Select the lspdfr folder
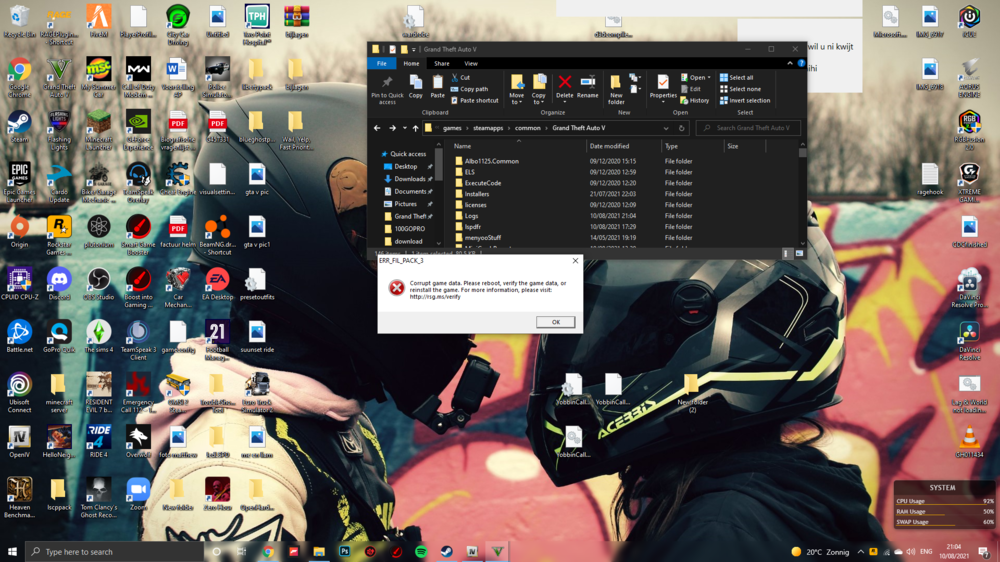Viewport: 1000px width, 562px height. 473,226
